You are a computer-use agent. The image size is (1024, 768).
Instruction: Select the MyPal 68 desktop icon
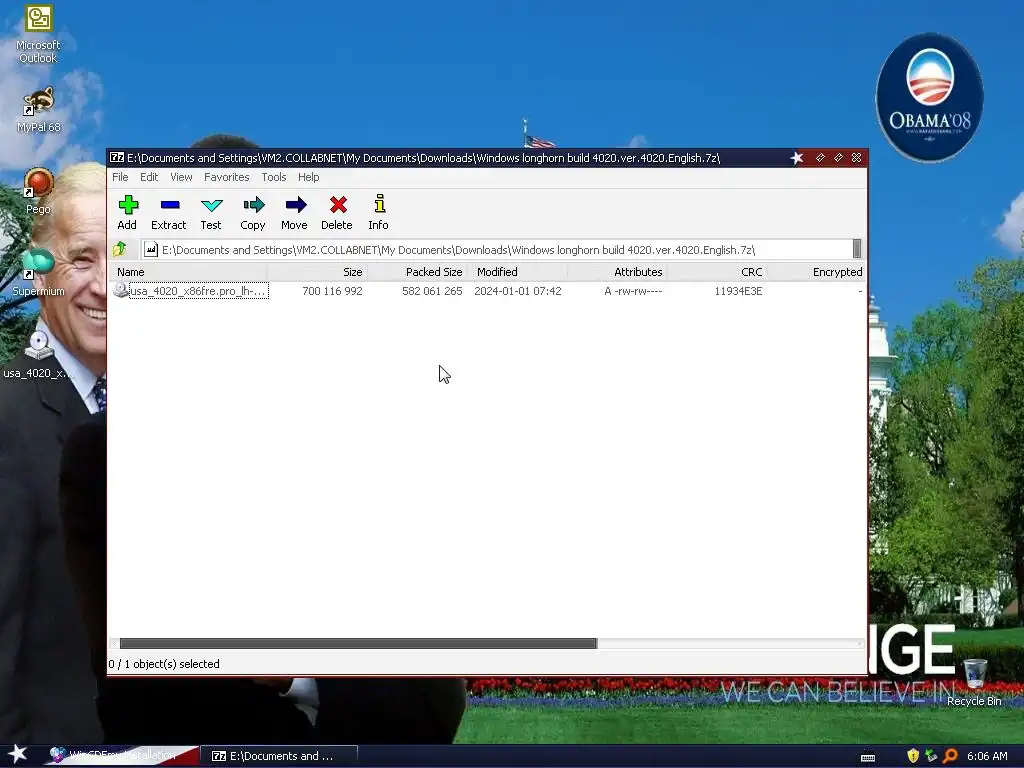(38, 110)
